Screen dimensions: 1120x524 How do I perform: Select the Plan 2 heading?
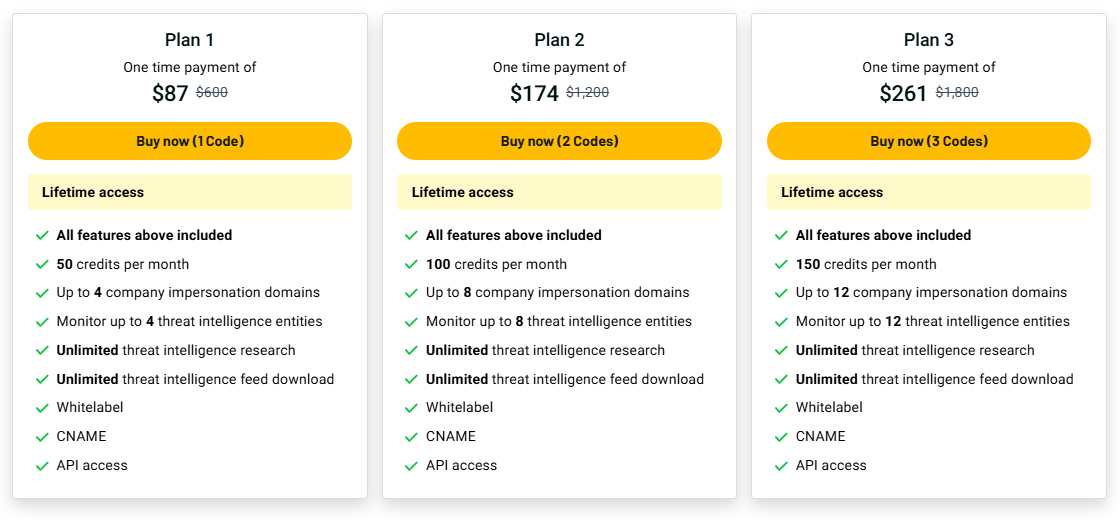pyautogui.click(x=559, y=40)
